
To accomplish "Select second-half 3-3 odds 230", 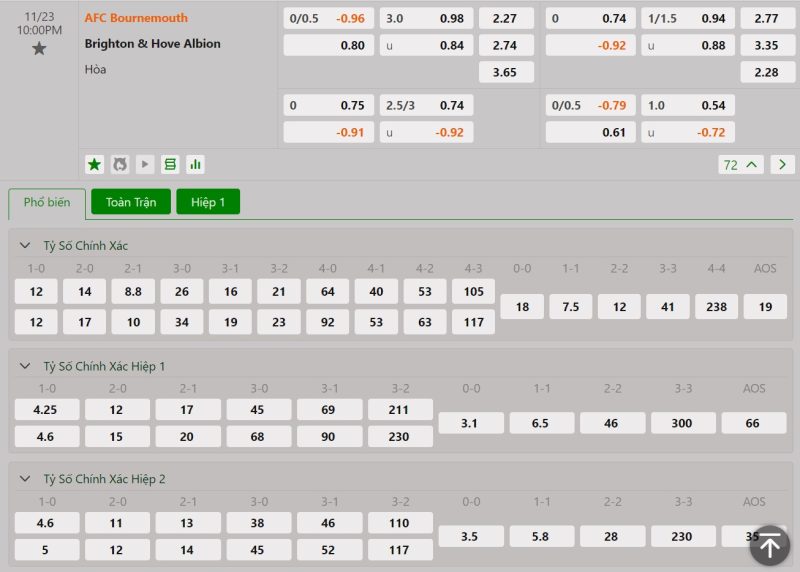I will (683, 536).
